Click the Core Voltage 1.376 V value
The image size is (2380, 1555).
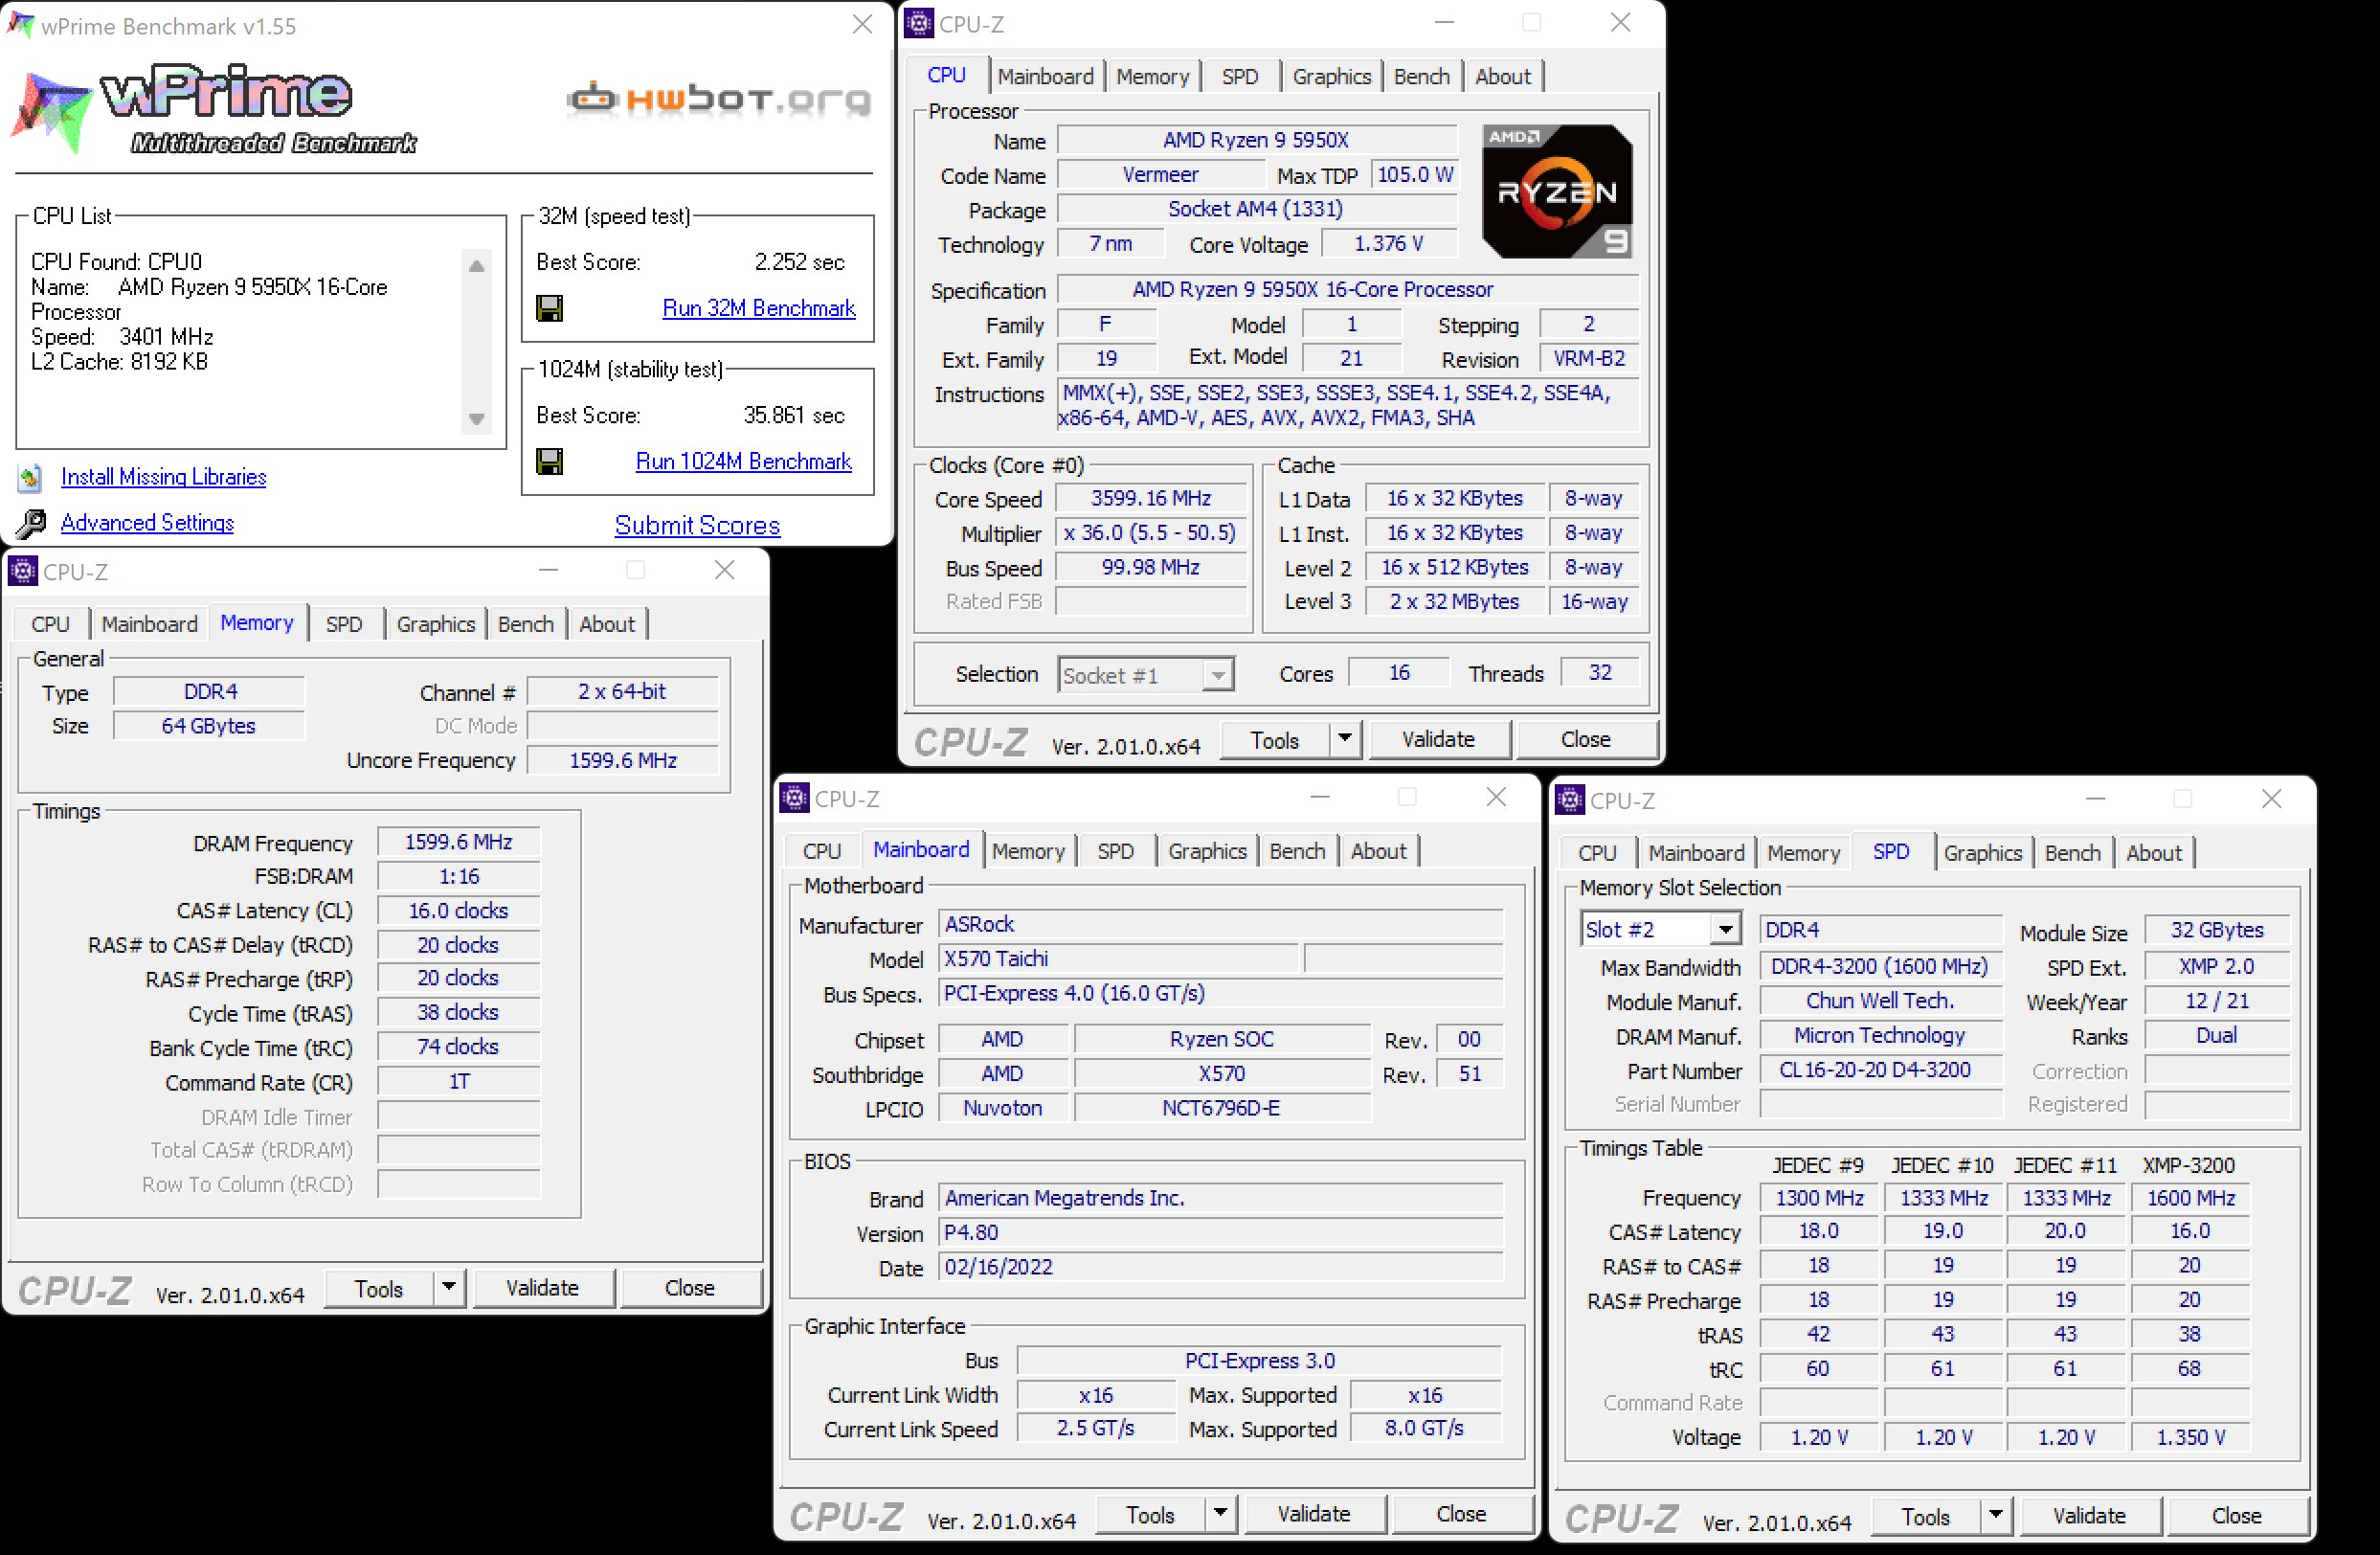(1389, 243)
